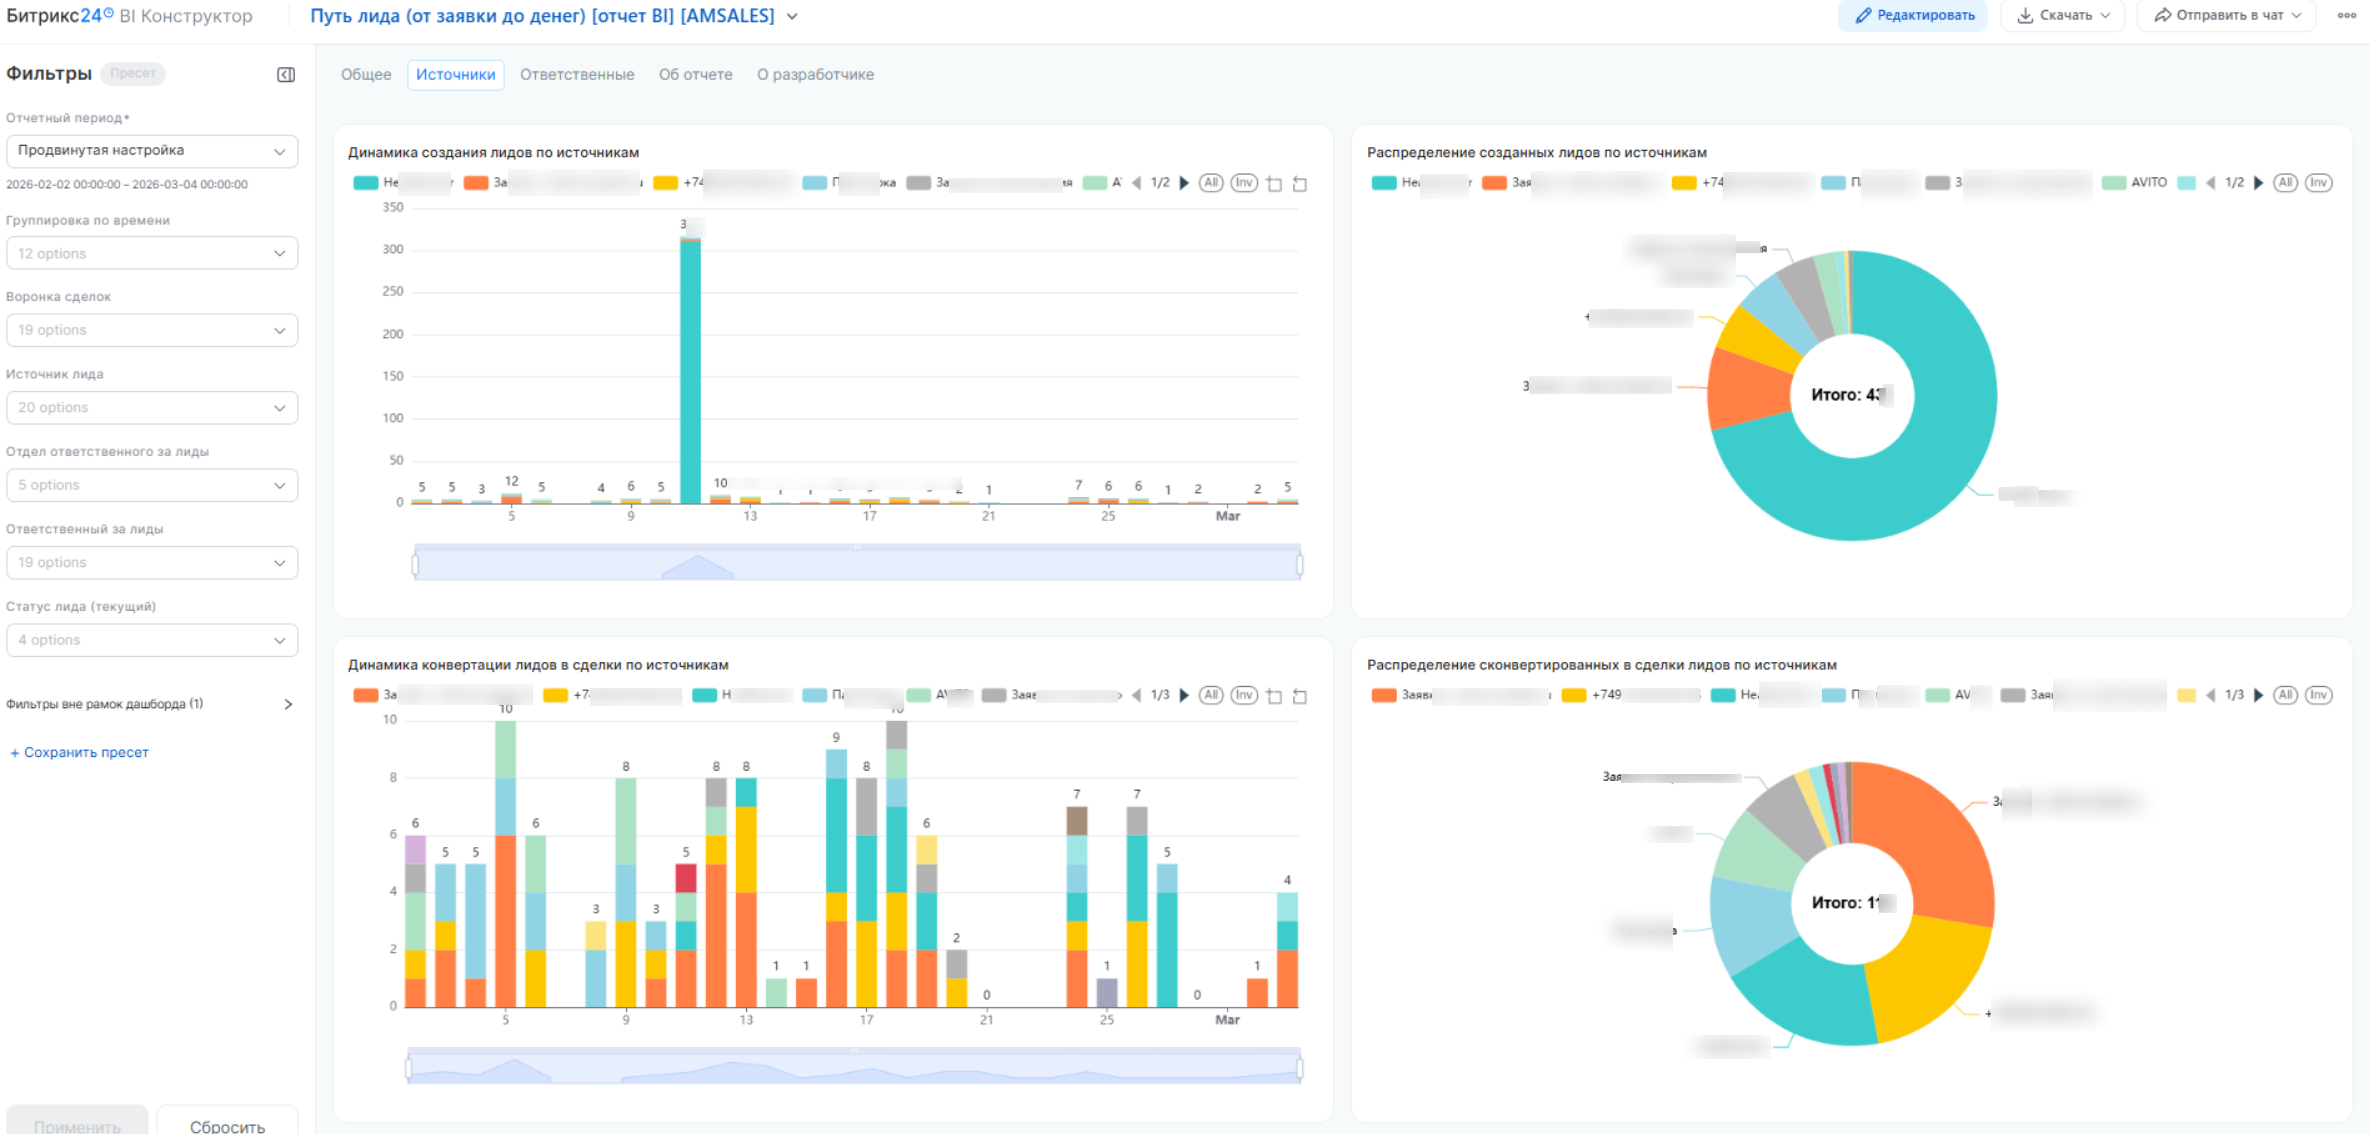Click the zoom-reset icon in leads creation chart

pos(1300,184)
